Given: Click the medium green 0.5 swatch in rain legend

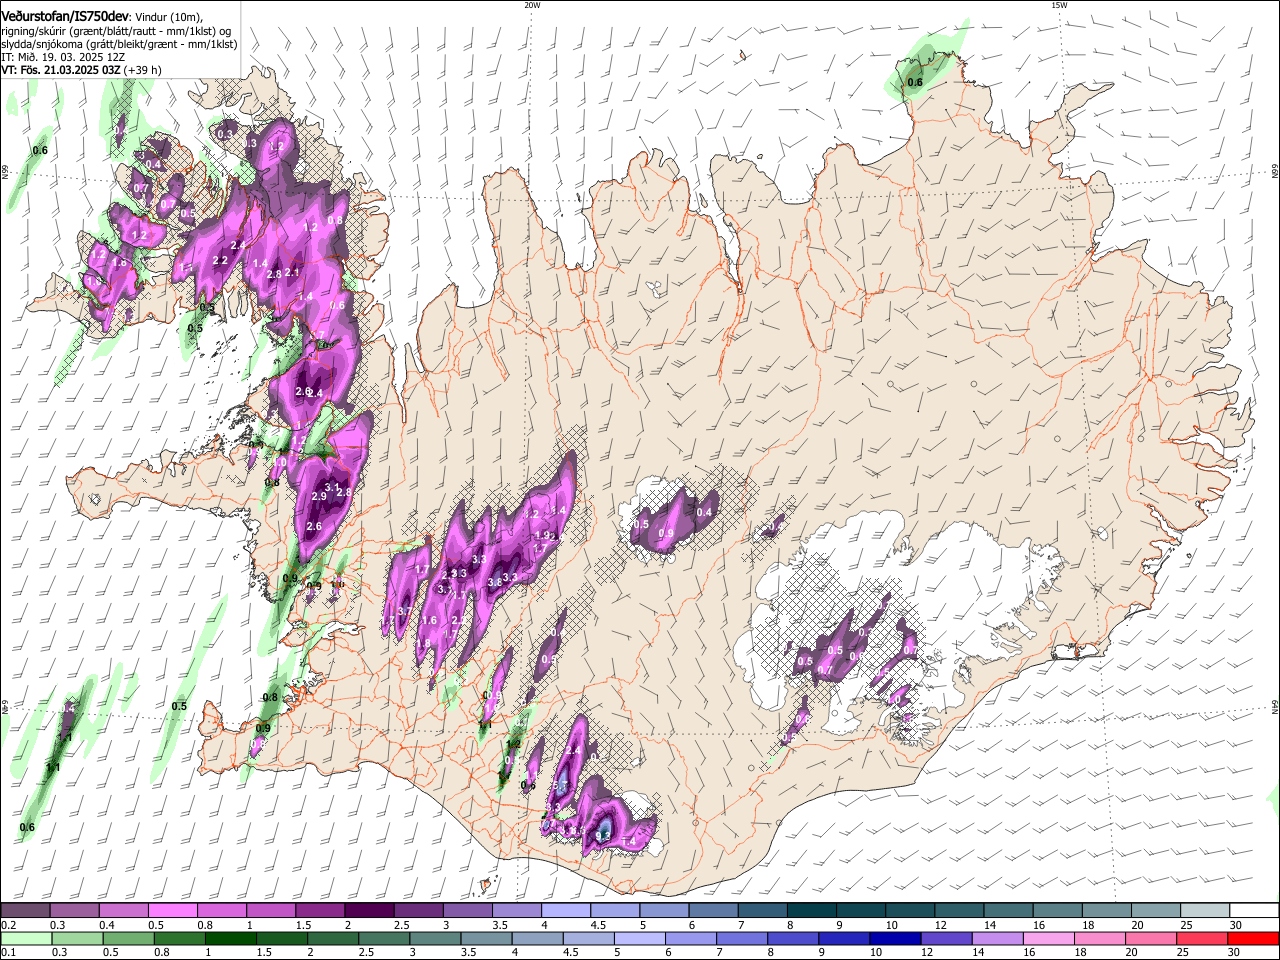Looking at the screenshot, I should click(128, 939).
